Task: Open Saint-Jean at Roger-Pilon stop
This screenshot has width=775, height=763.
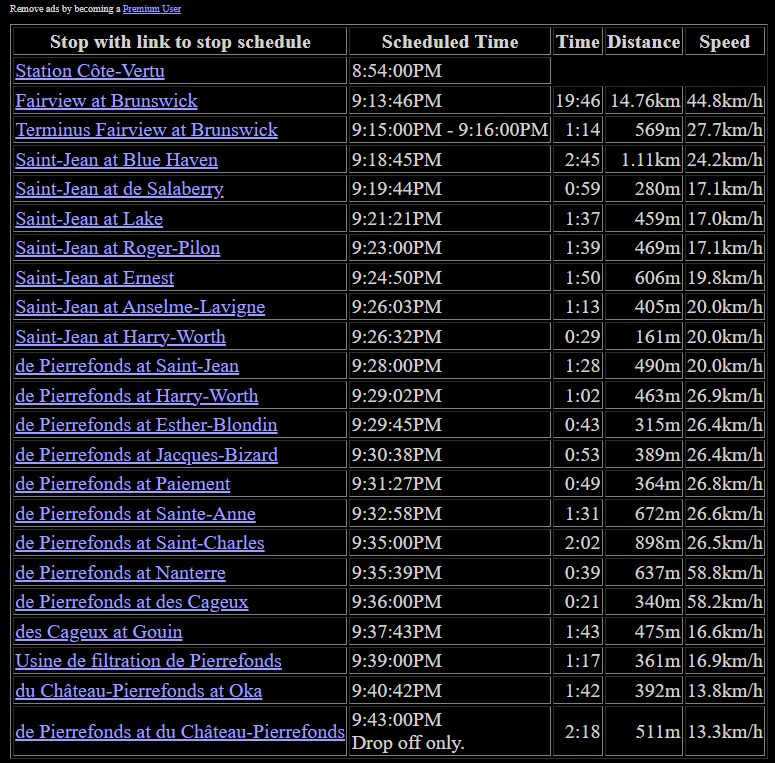Action: (117, 248)
